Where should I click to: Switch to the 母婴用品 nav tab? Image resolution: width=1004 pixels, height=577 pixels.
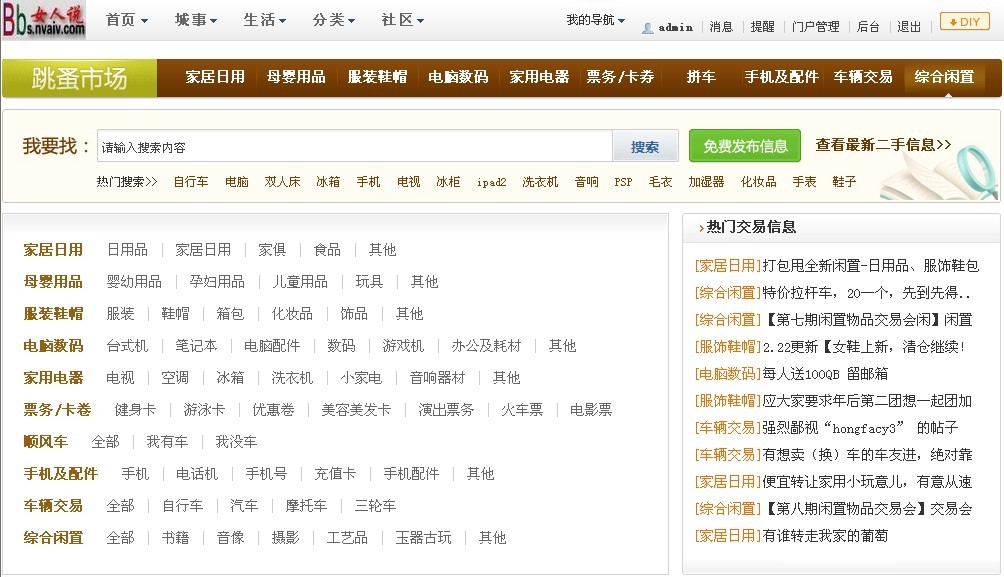tap(296, 77)
